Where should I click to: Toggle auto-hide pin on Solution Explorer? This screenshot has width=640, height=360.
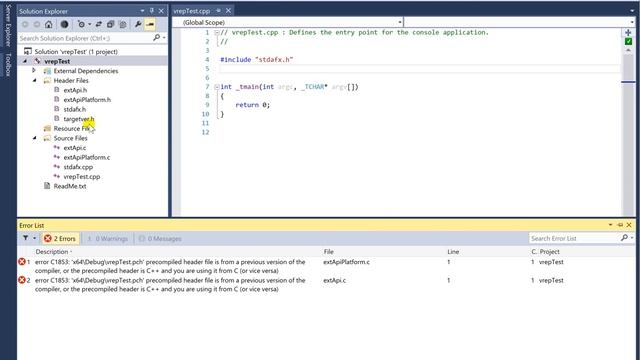[x=151, y=11]
